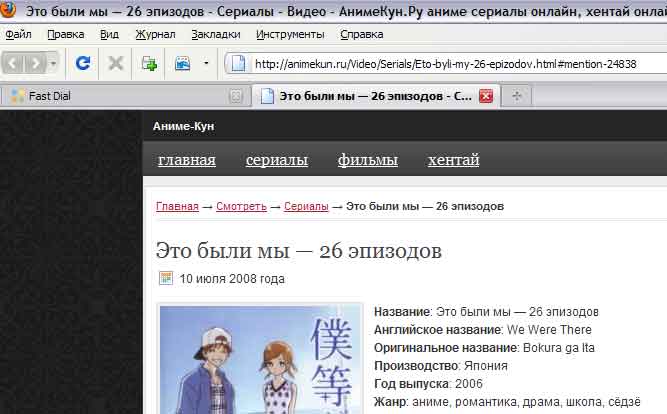The width and height of the screenshot is (667, 414).
Task: Reload the page with the blue refresh icon
Action: click(83, 63)
